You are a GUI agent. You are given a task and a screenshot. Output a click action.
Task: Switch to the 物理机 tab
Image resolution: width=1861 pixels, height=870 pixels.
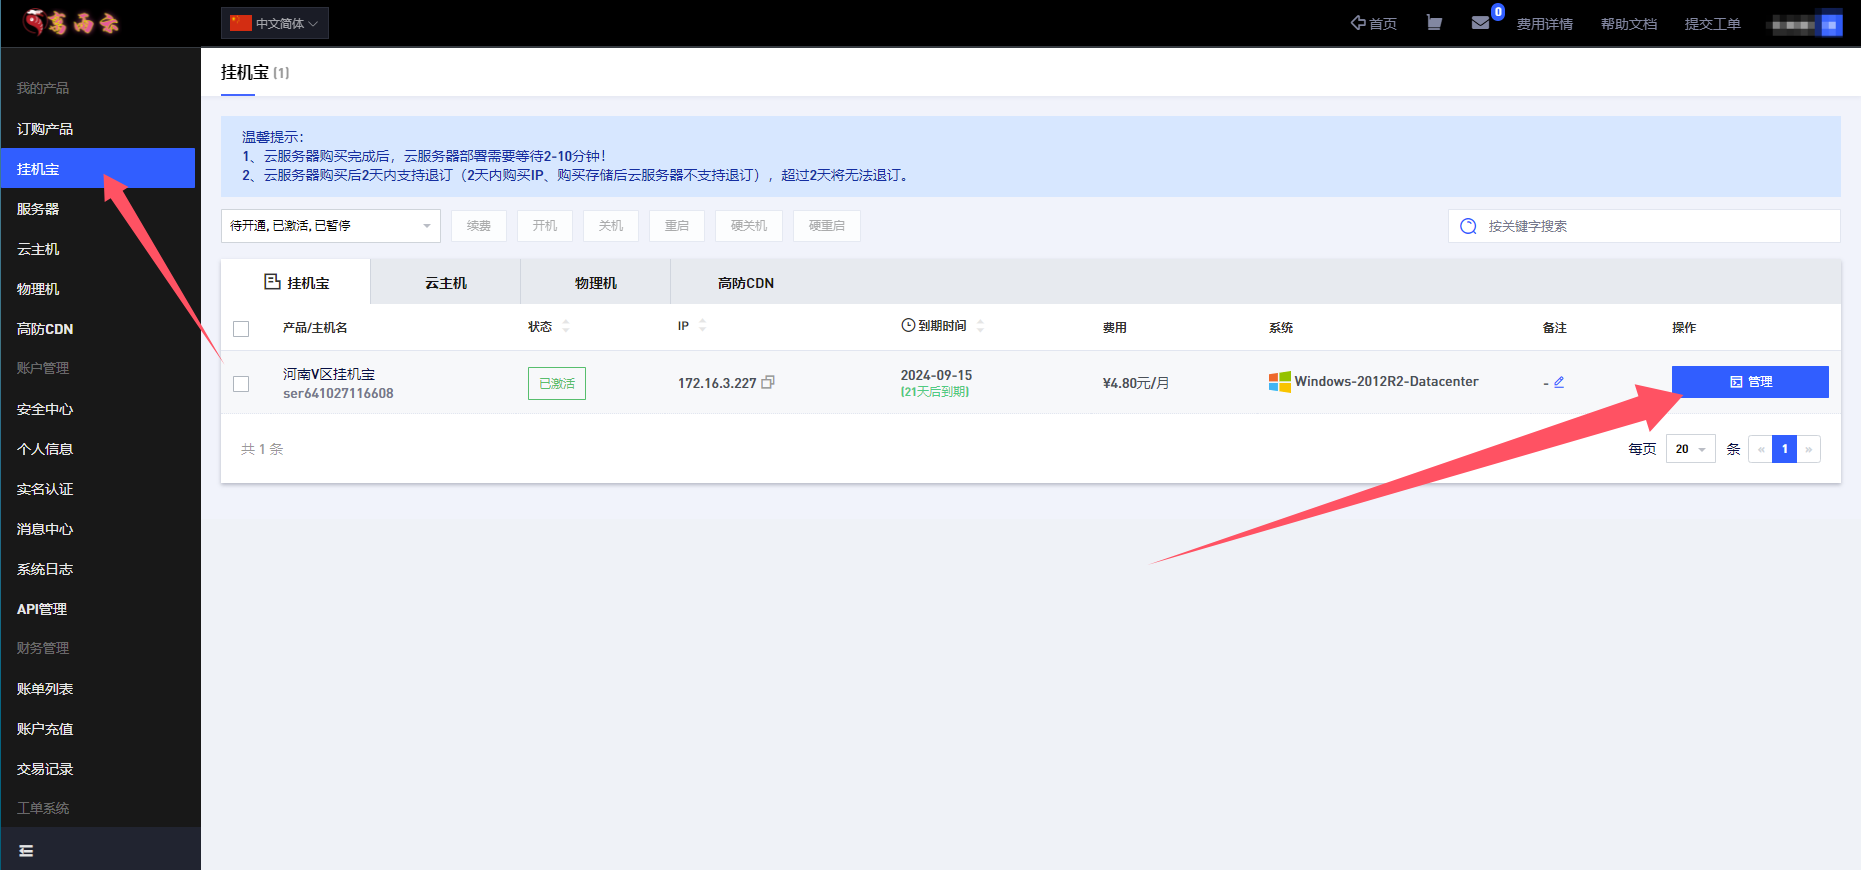click(596, 283)
